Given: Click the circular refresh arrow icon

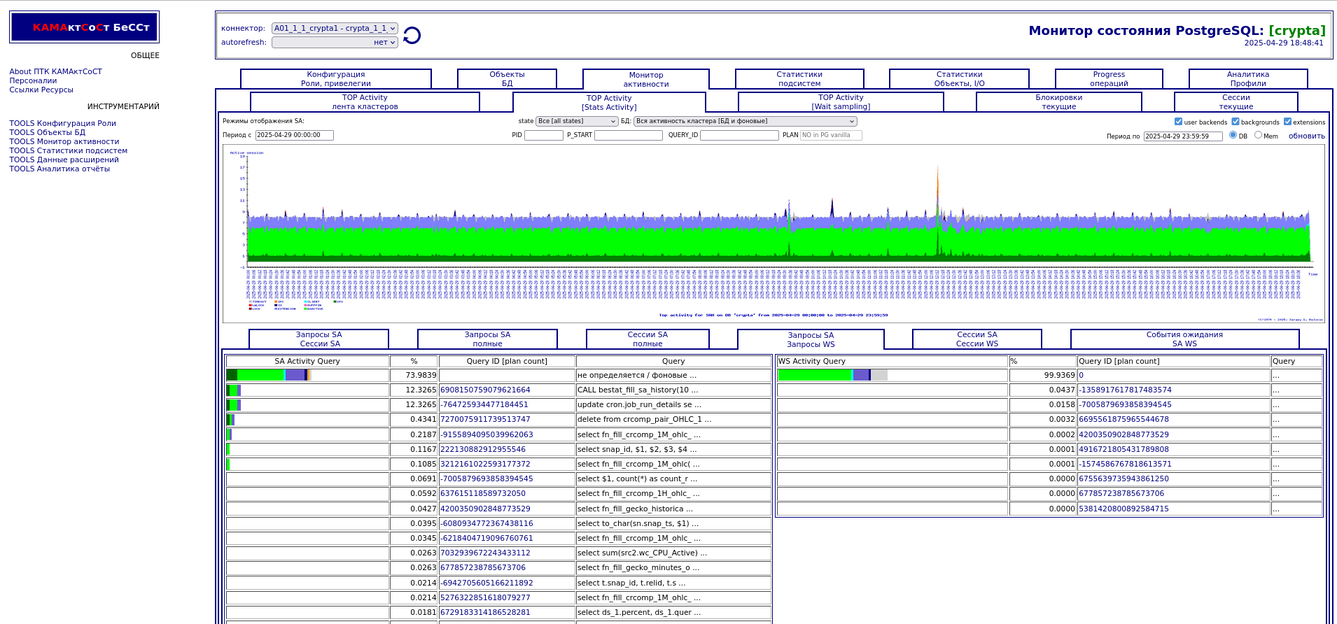Looking at the screenshot, I should pos(411,36).
